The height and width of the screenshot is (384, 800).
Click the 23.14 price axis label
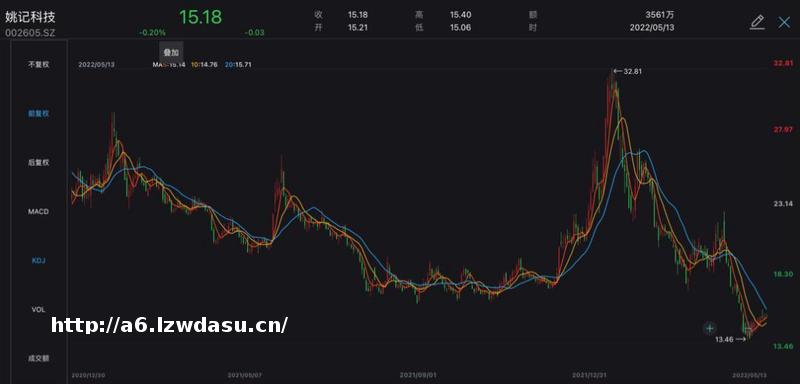tap(783, 204)
